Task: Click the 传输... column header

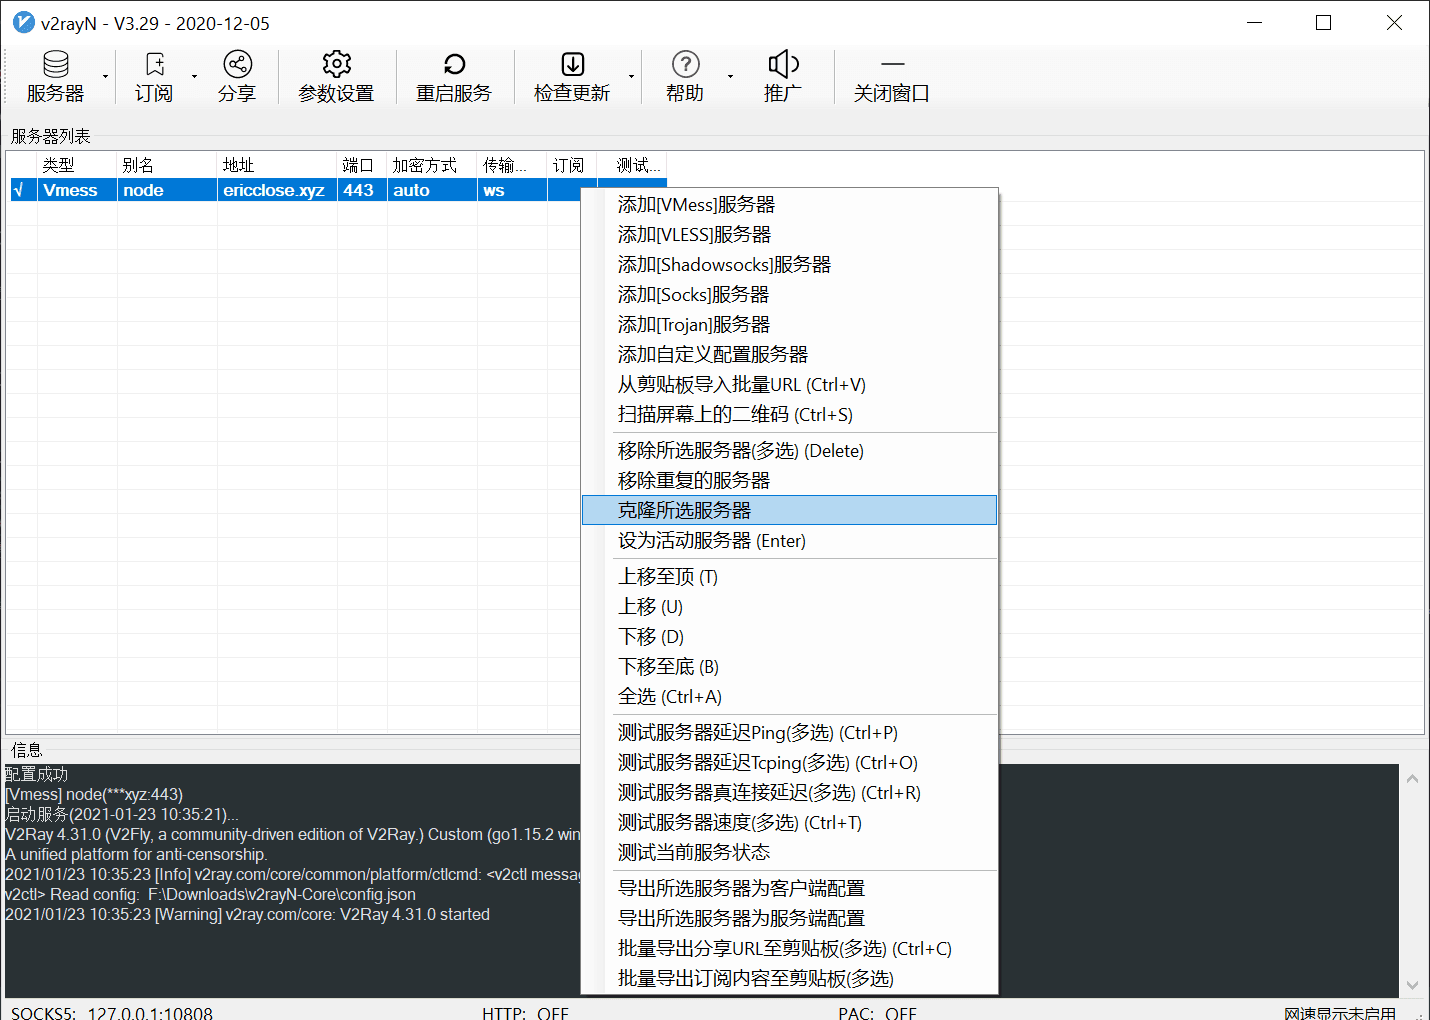Action: 512,165
